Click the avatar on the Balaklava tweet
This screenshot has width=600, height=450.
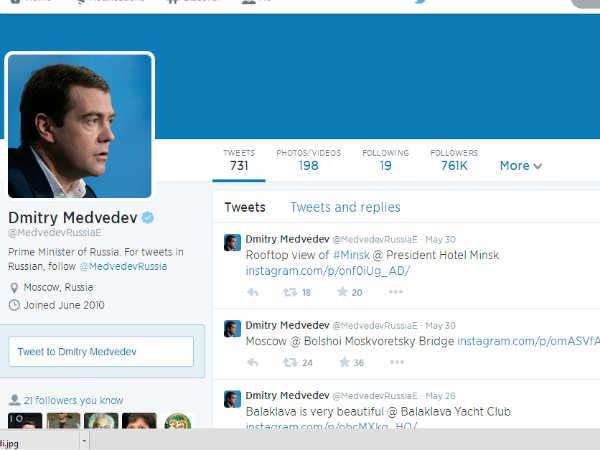232,399
